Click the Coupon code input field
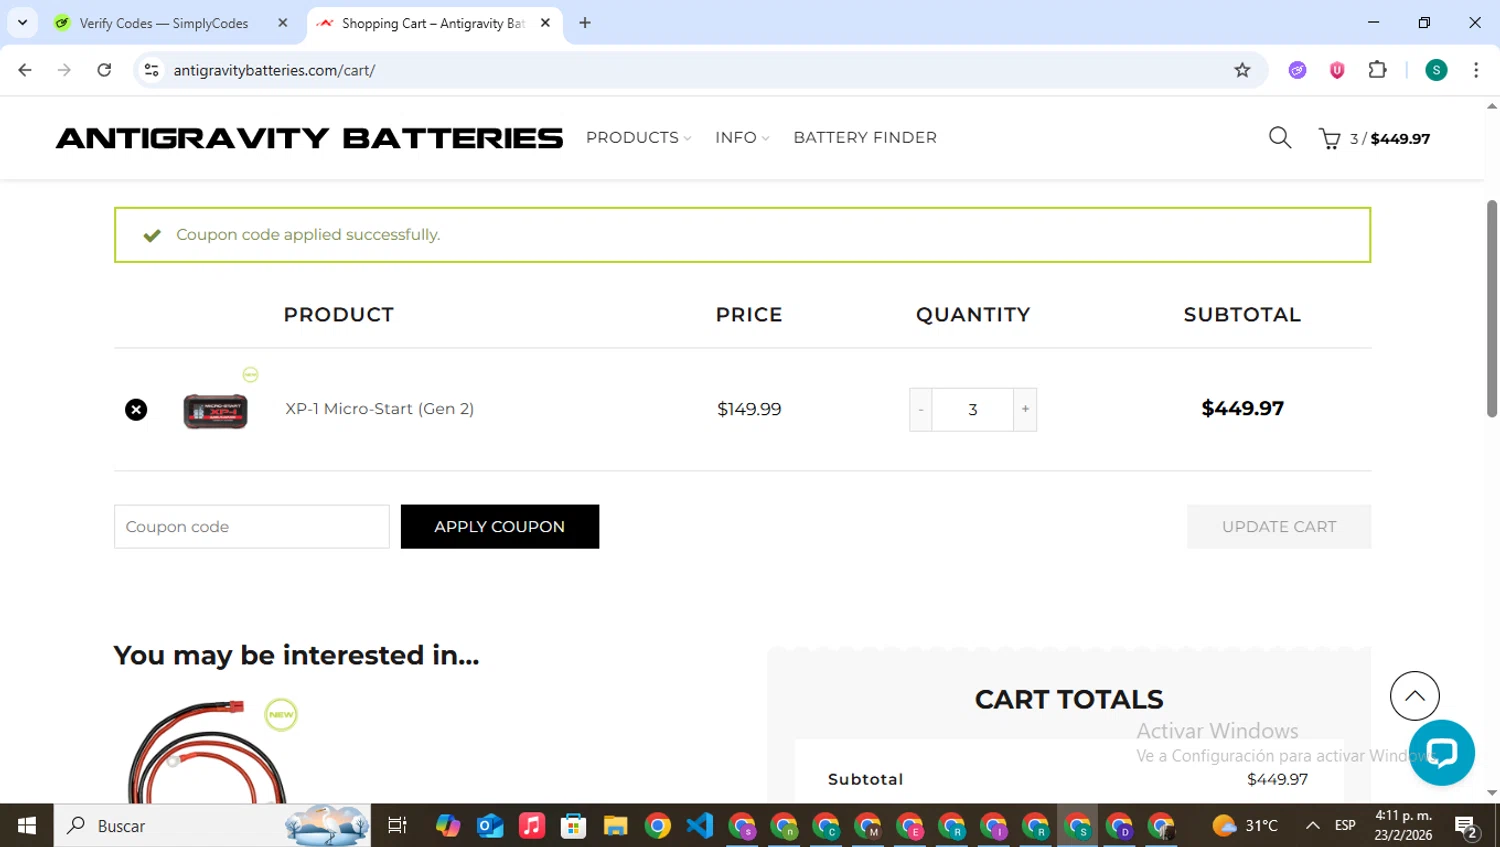Image resolution: width=1500 pixels, height=847 pixels. coord(252,527)
